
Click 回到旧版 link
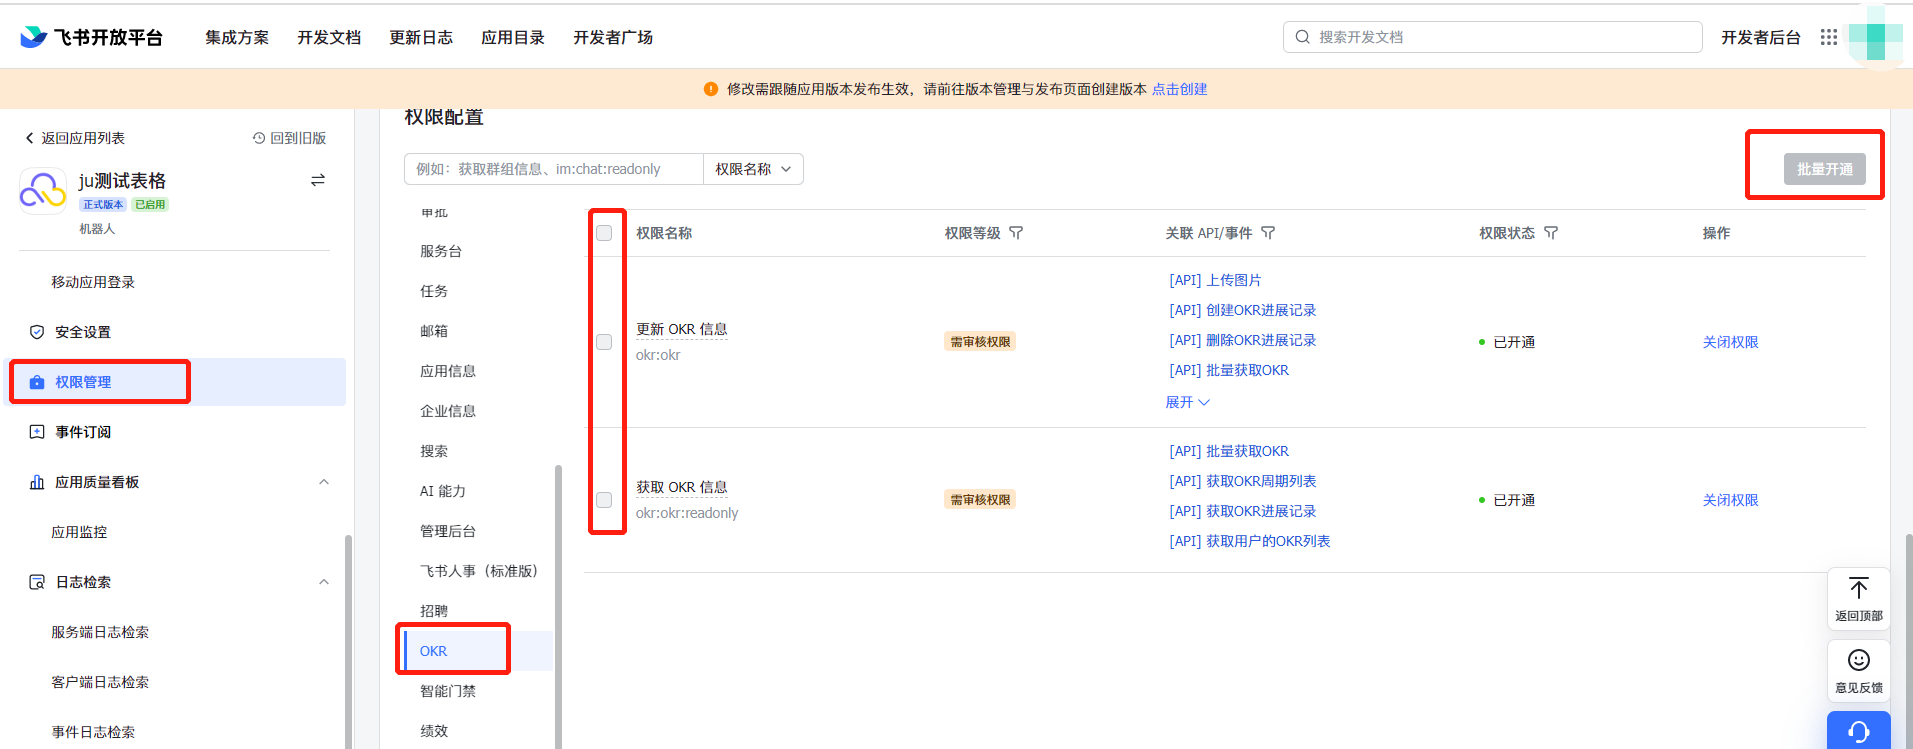(290, 138)
